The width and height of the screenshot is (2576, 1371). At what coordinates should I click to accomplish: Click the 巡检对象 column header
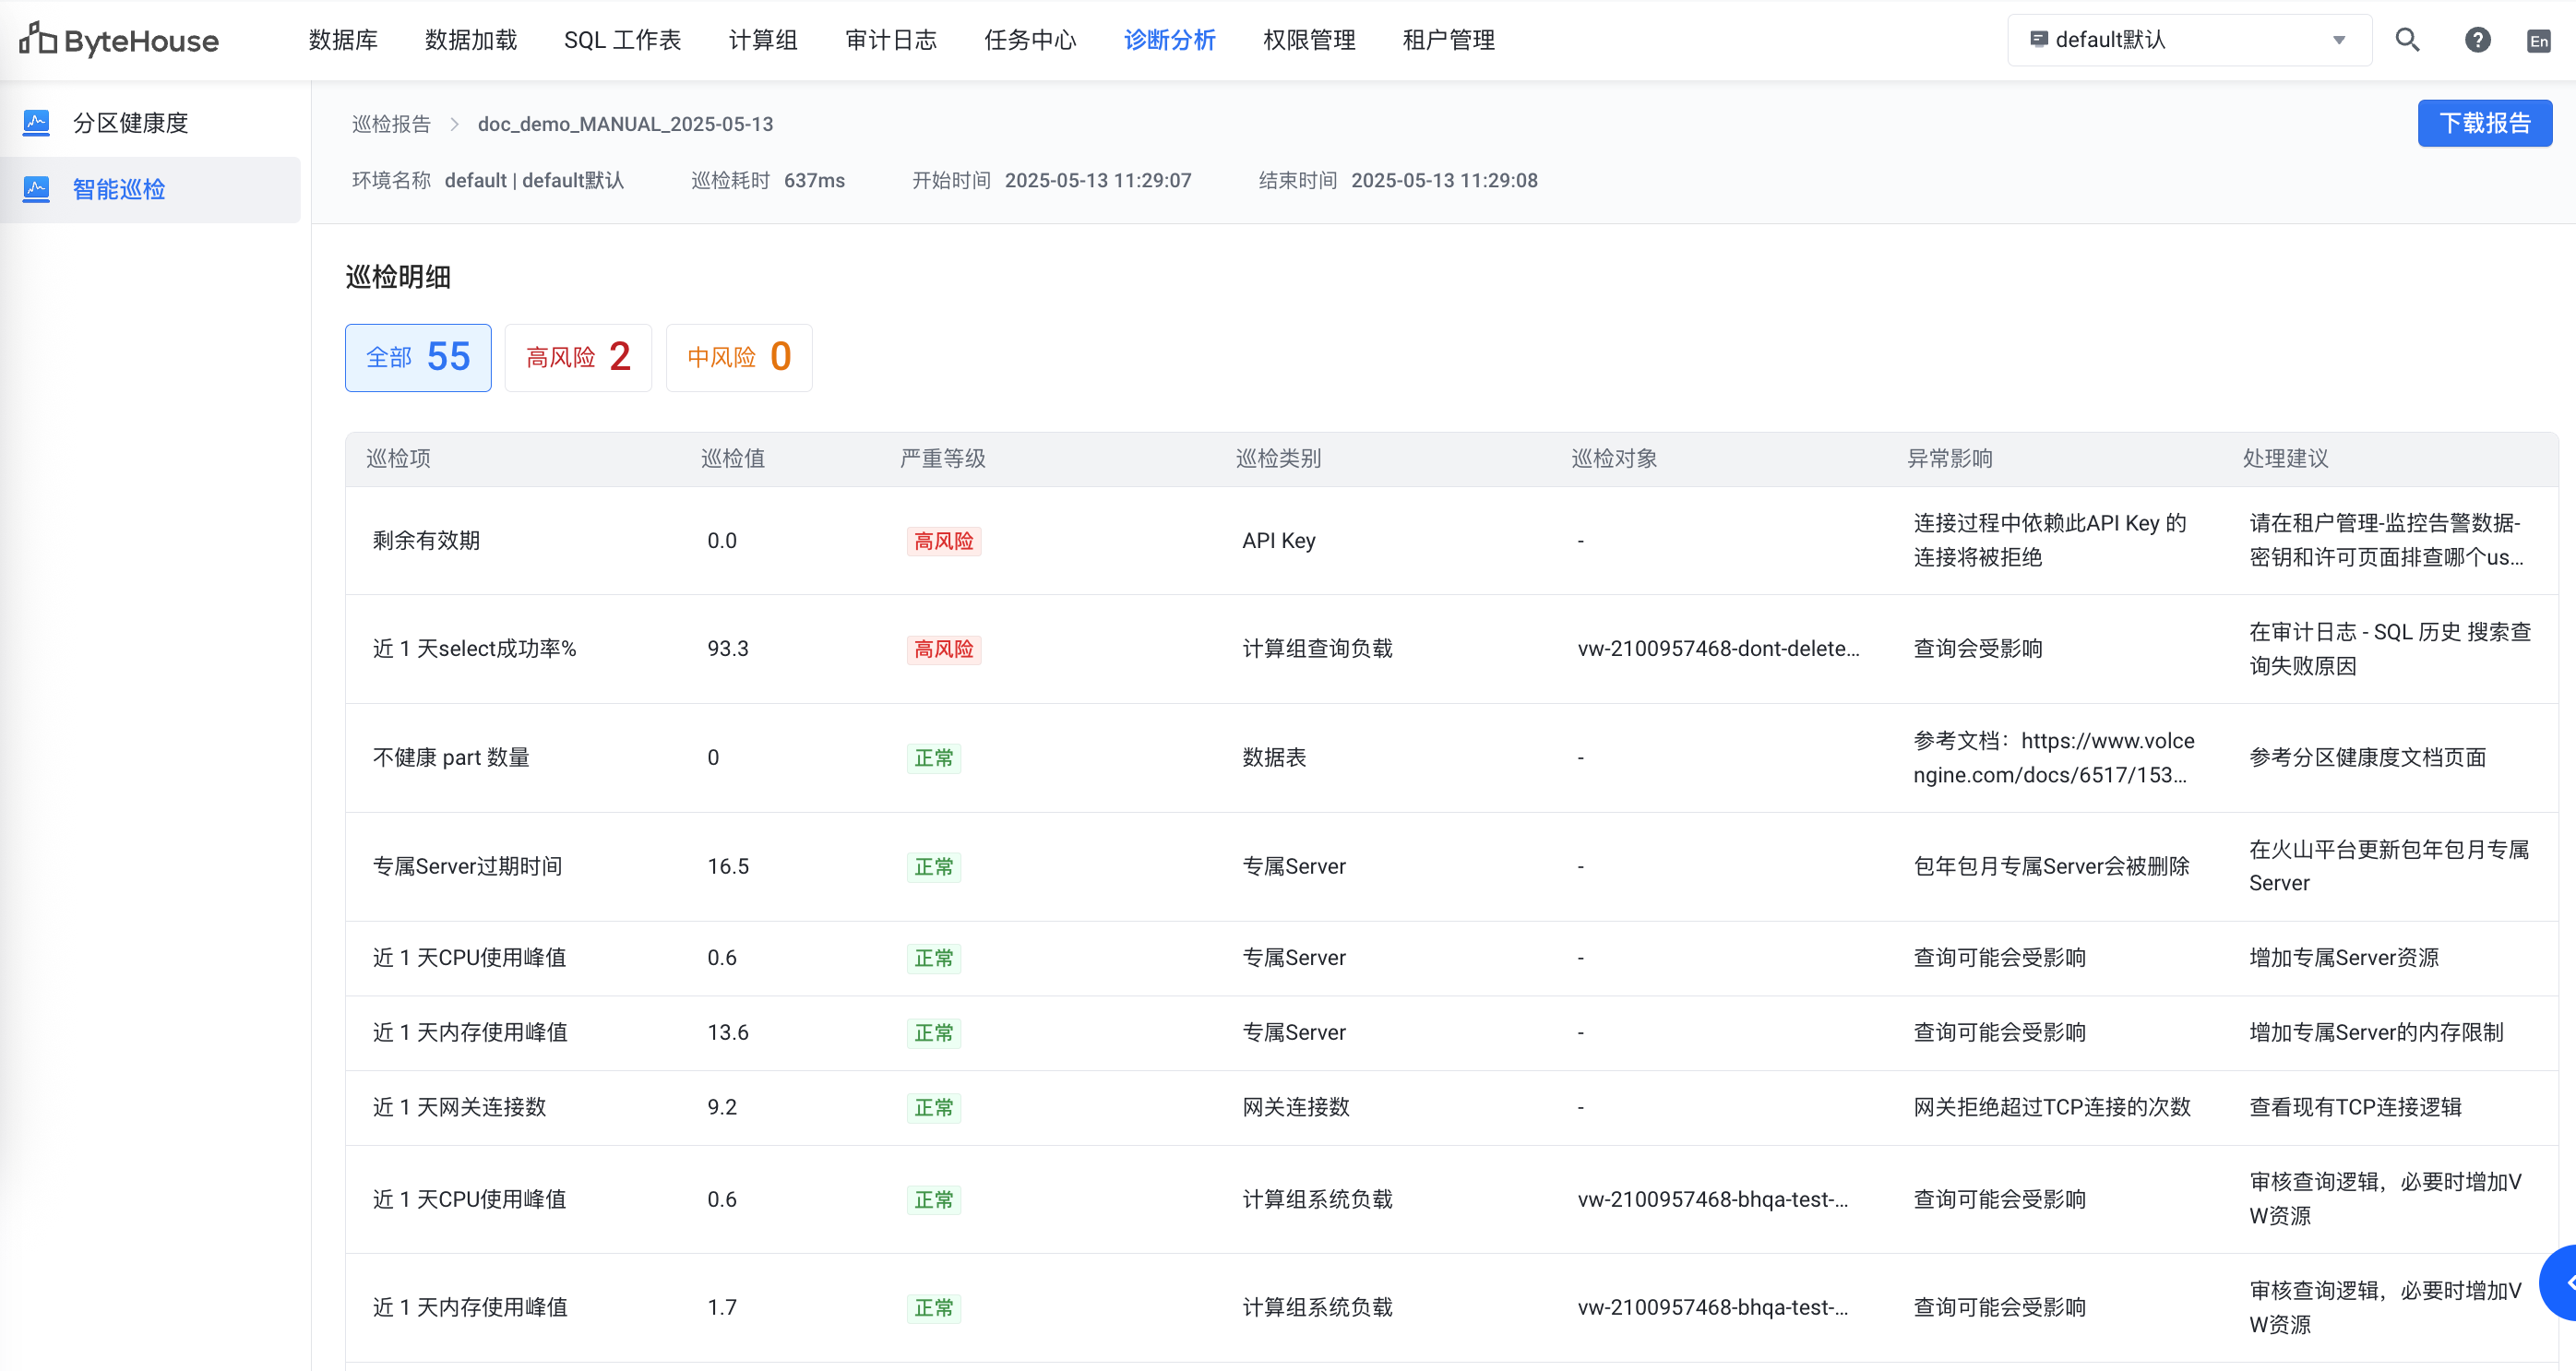click(1614, 458)
